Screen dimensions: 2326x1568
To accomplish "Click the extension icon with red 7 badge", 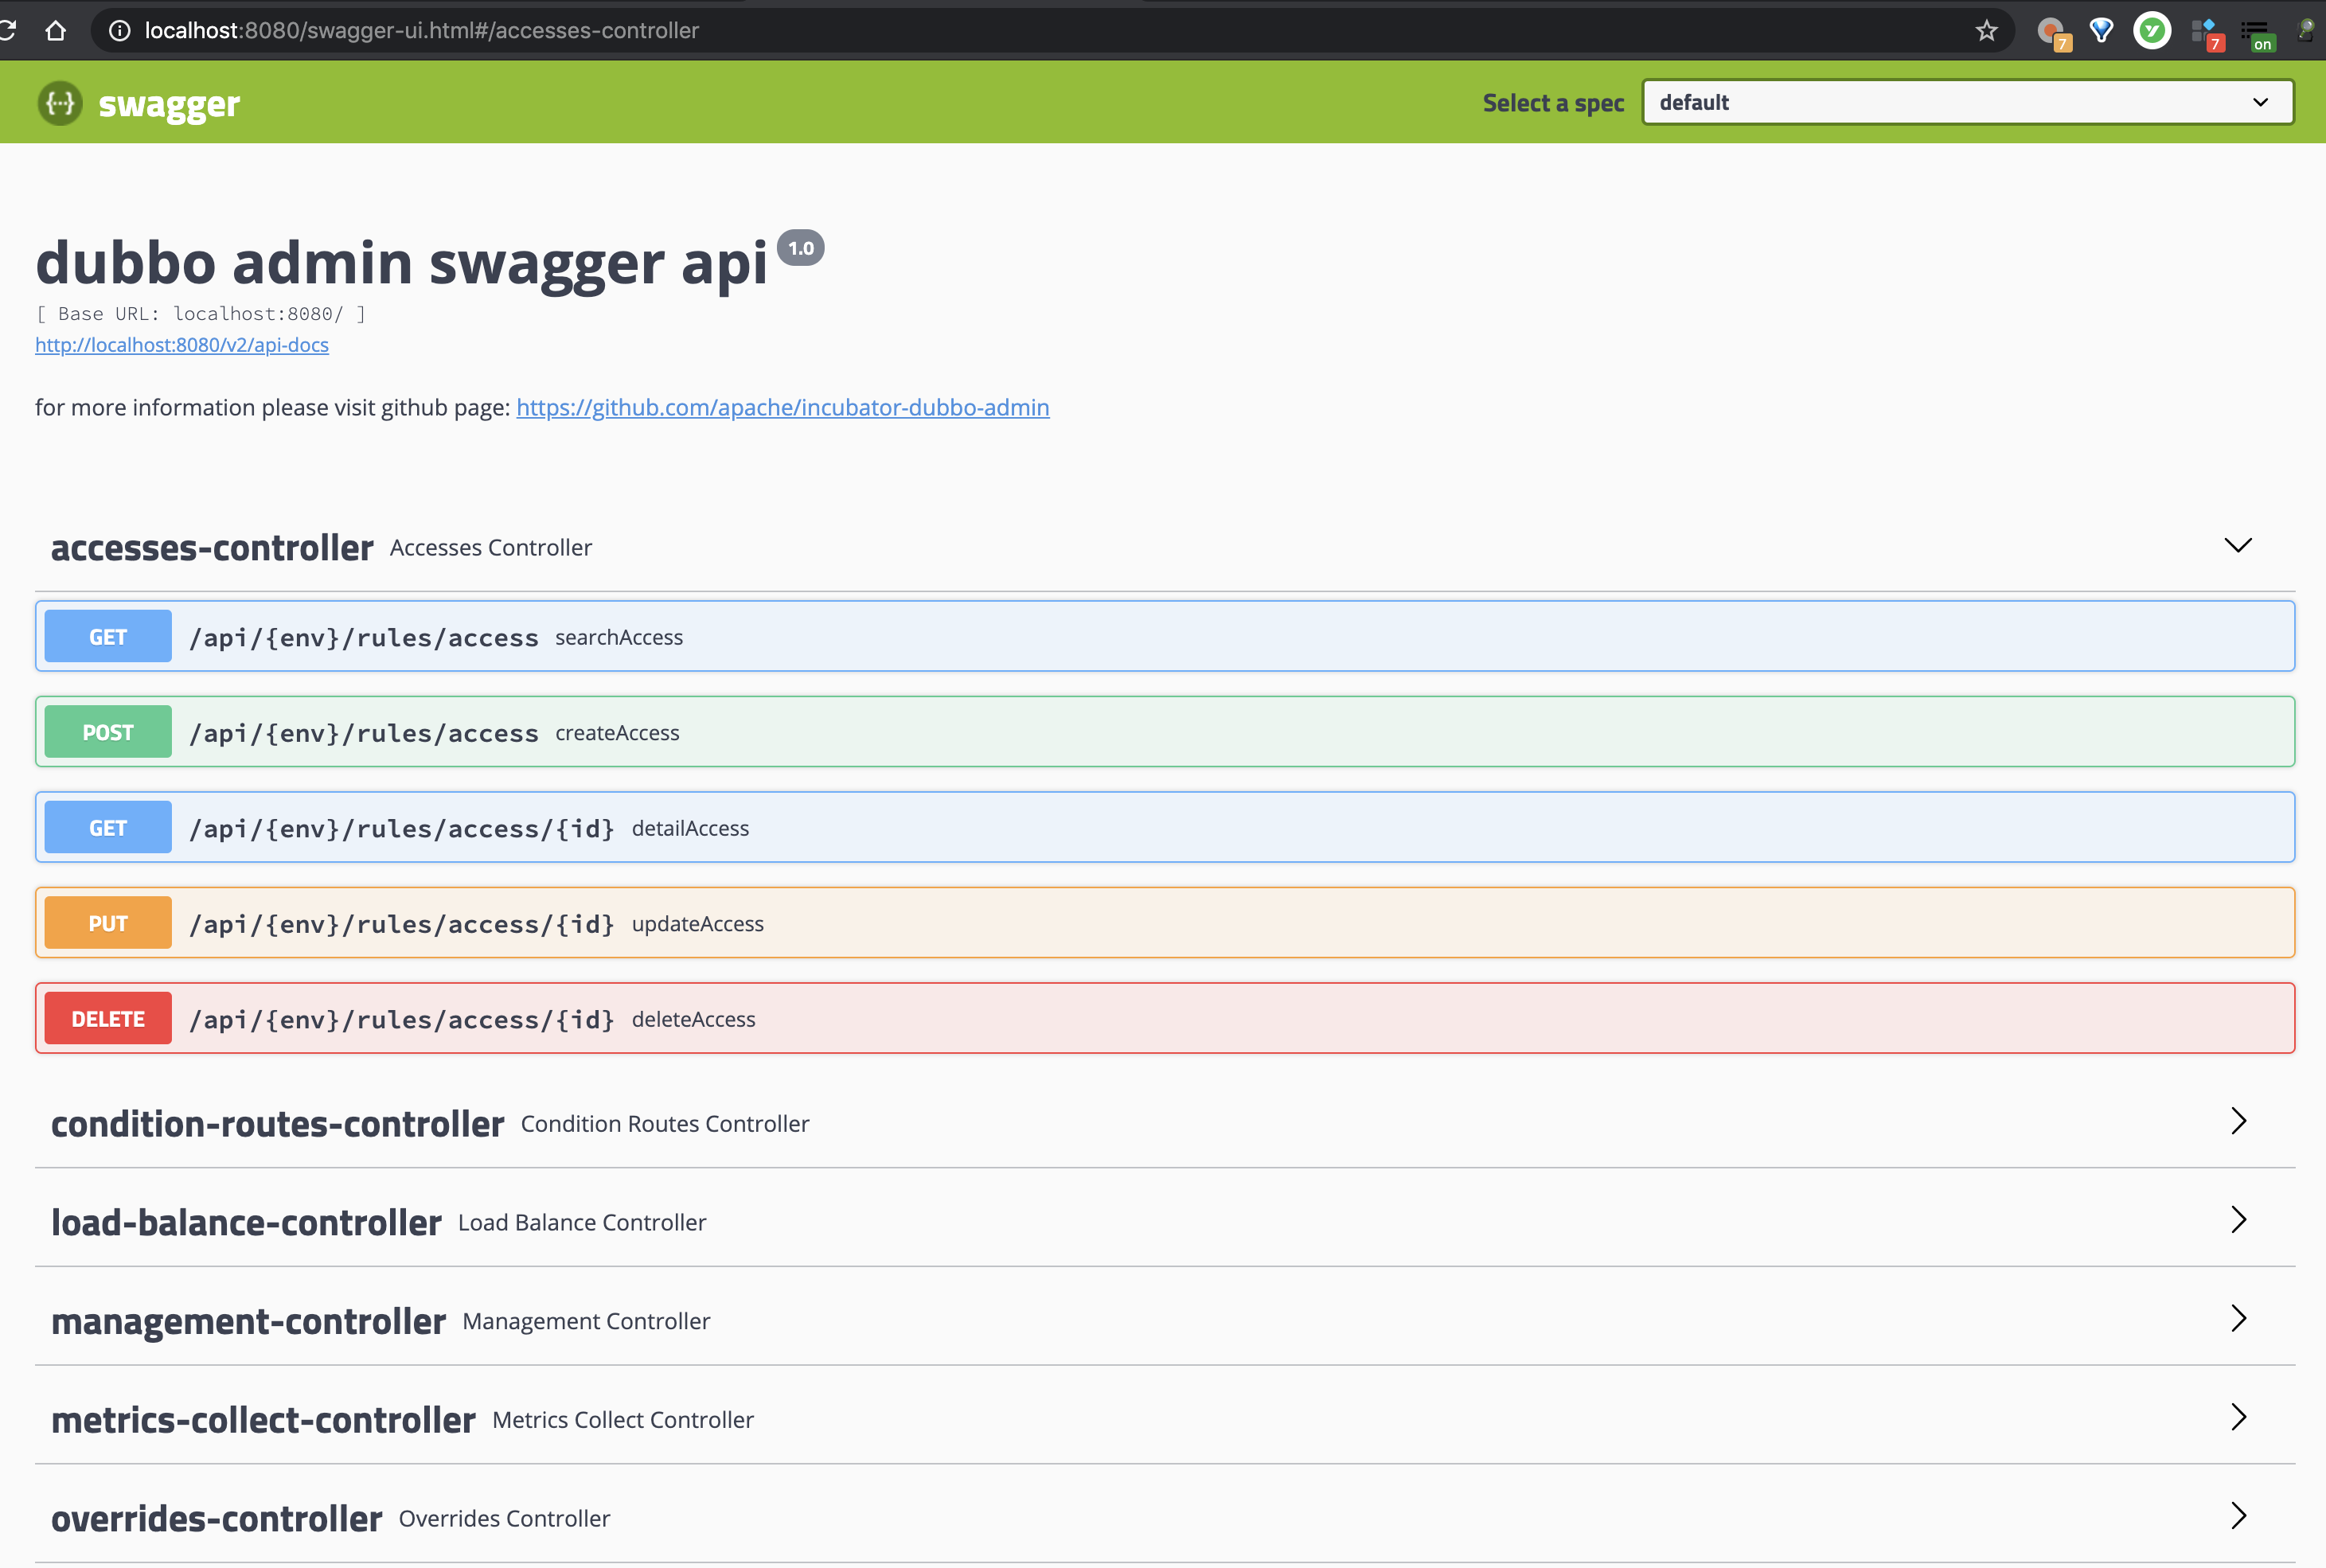I will 2206,31.
